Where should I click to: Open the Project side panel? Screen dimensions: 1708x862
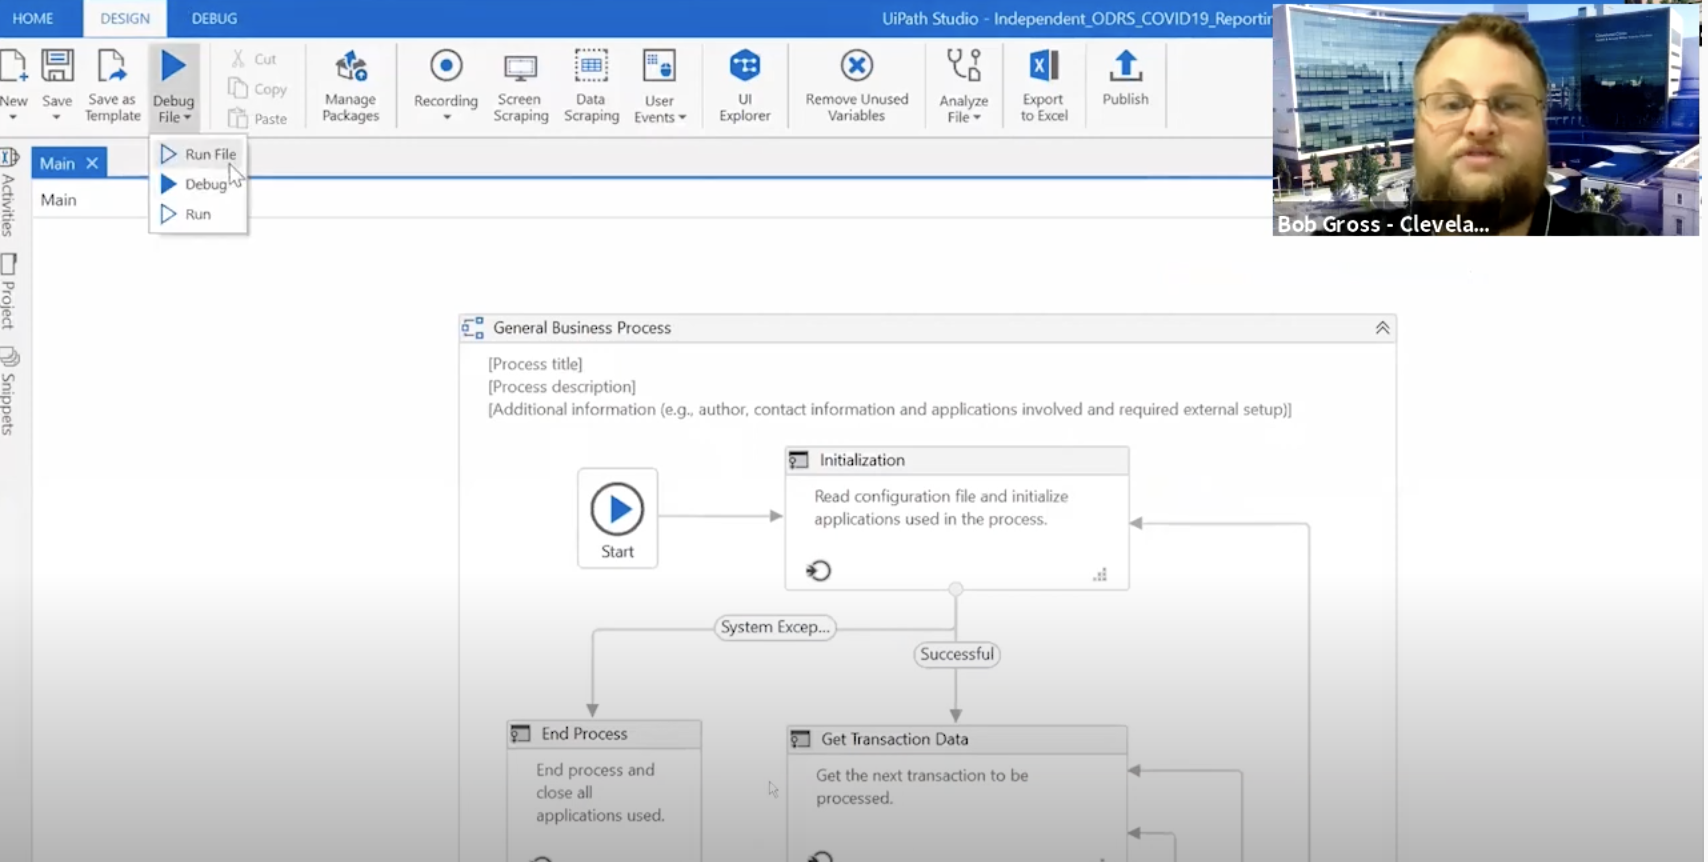[9, 291]
